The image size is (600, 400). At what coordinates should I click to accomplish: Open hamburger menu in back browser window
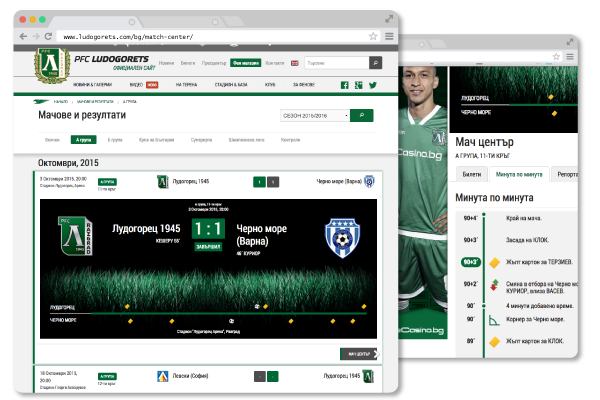(570, 57)
